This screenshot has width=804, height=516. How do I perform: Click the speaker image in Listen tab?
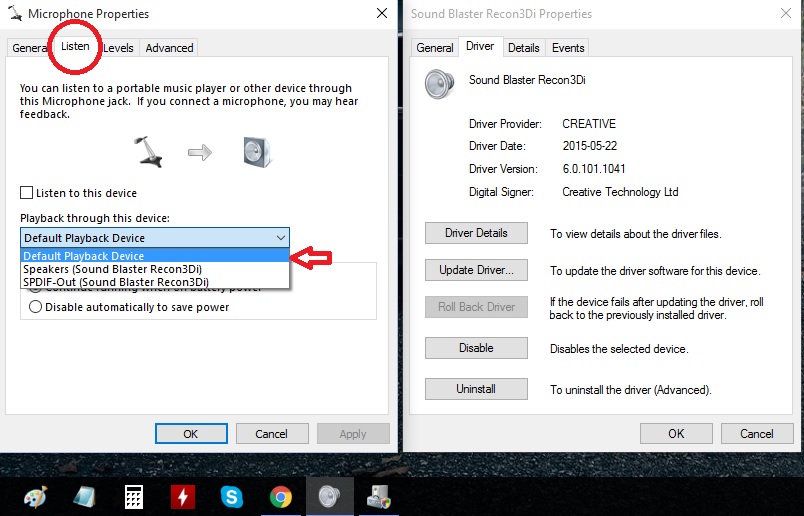coord(257,152)
